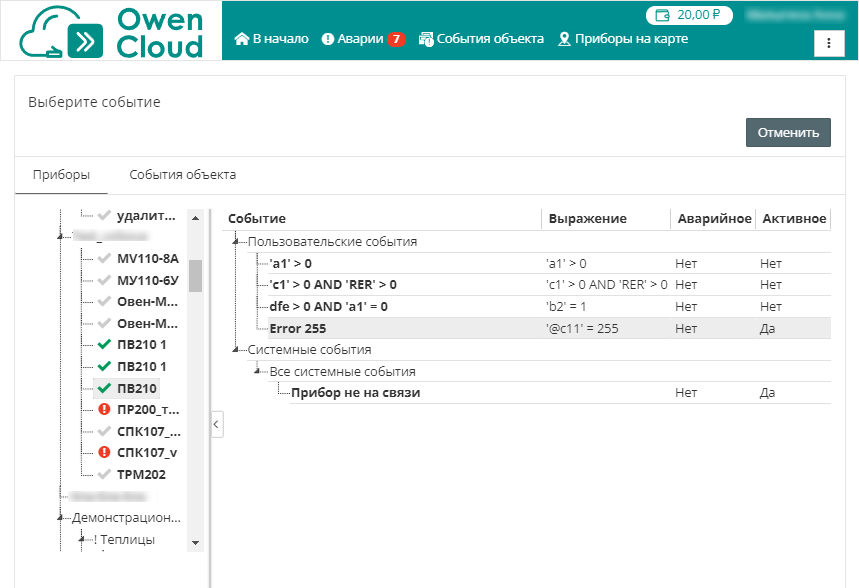Viewport: 859px width, 588px height.
Task: Select the highlighted ПВ210 device
Action: tap(137, 388)
